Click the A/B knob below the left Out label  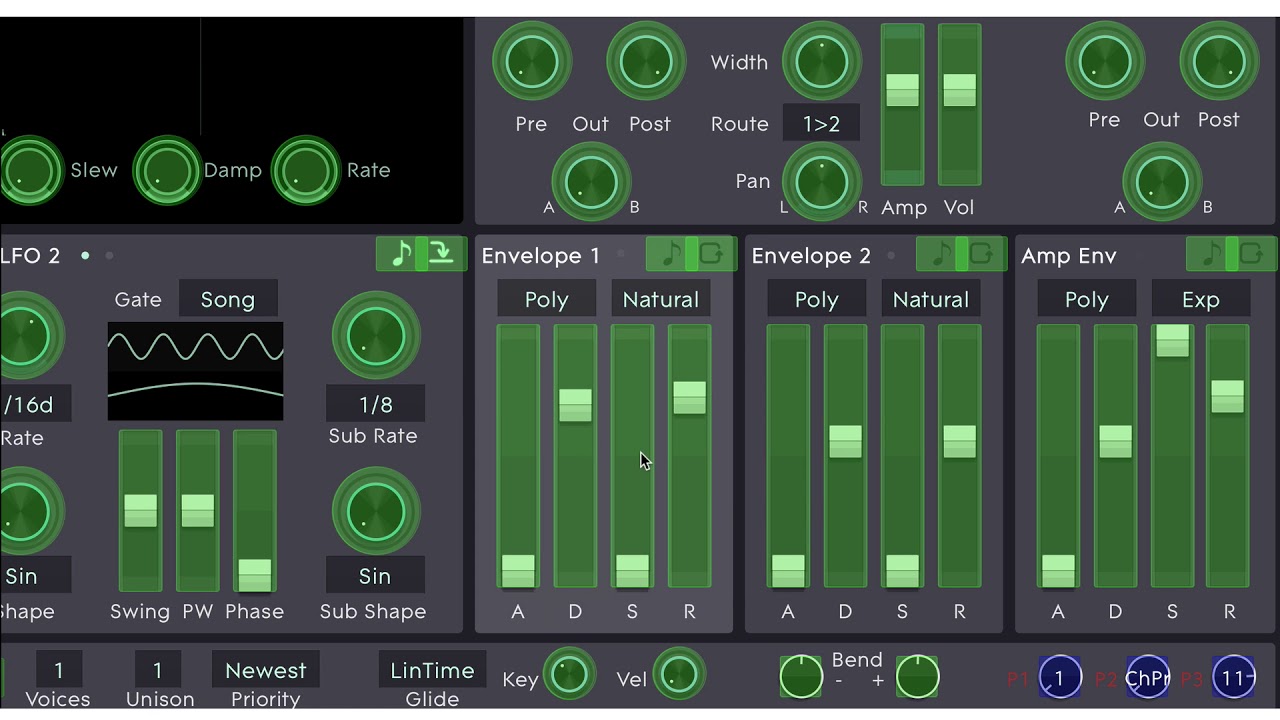tap(591, 183)
